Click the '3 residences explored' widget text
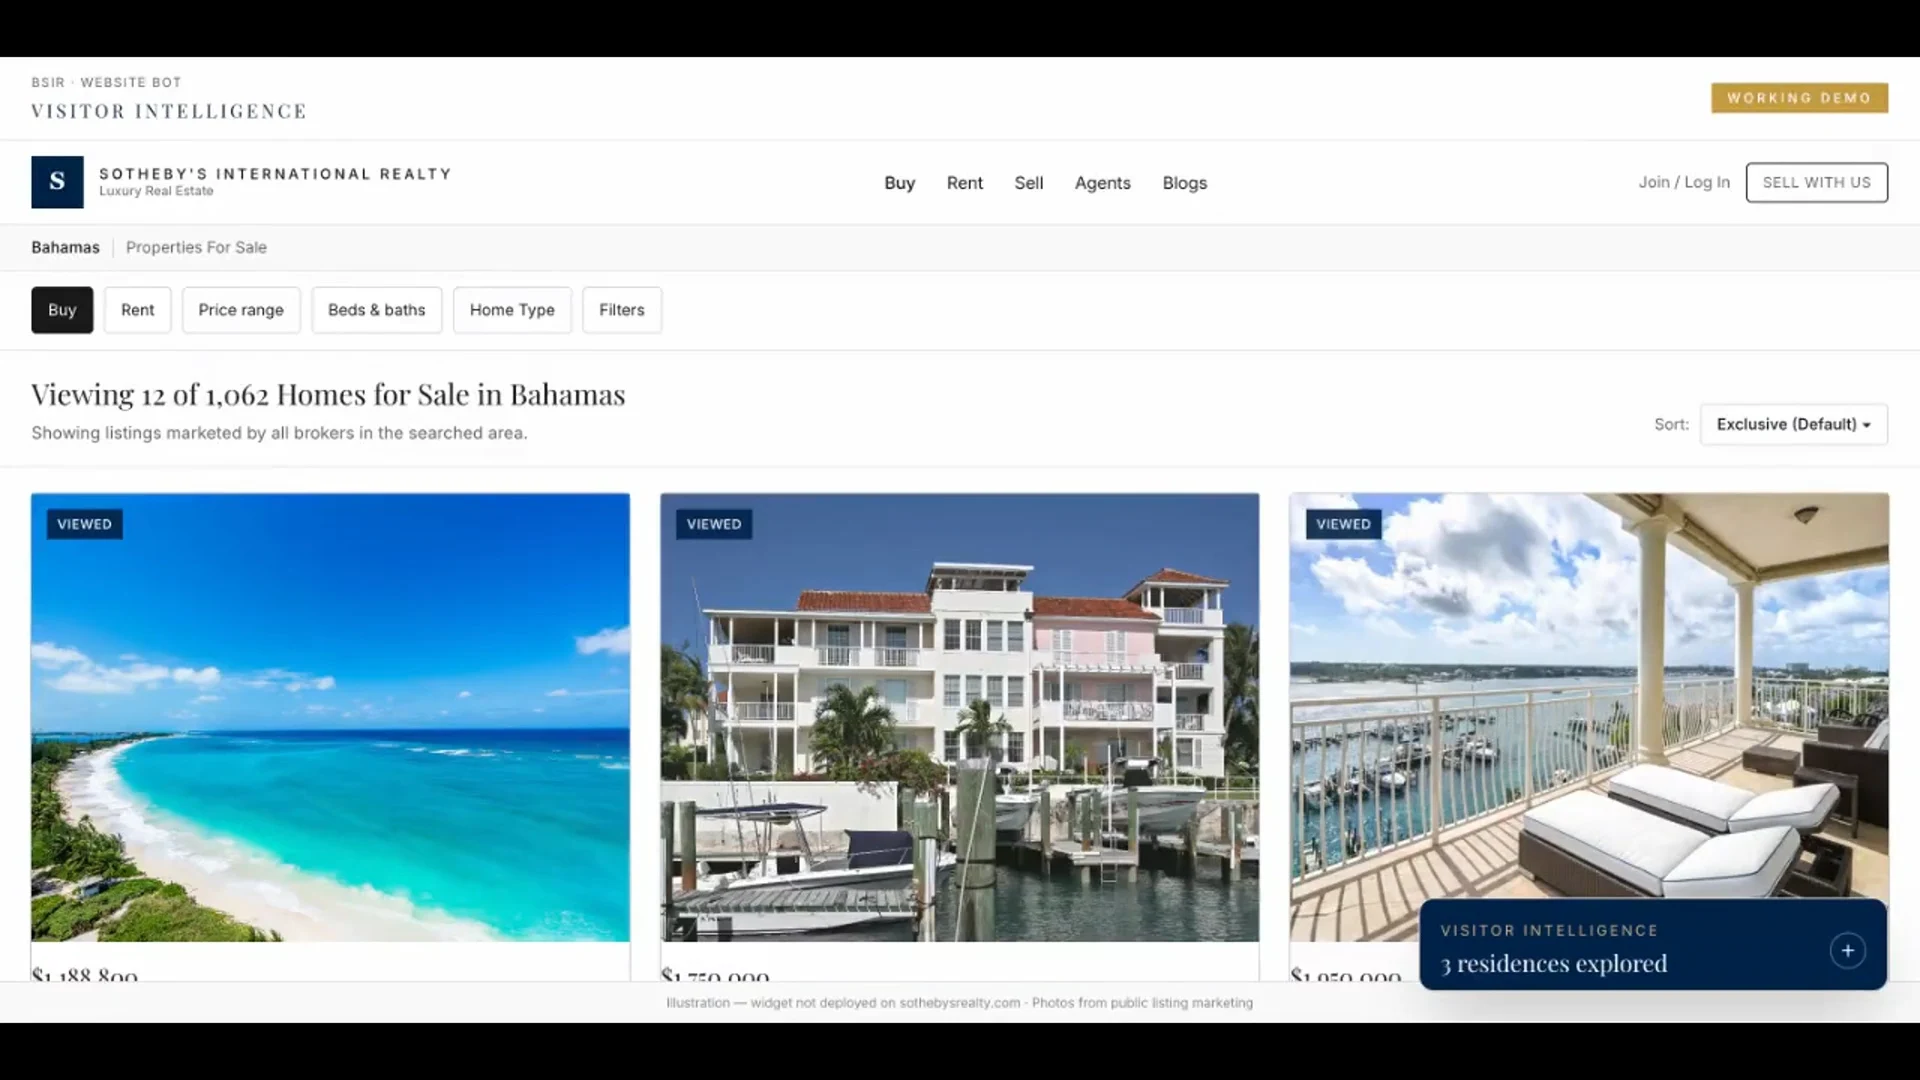Screen dimensions: 1920x1080 pos(1554,964)
